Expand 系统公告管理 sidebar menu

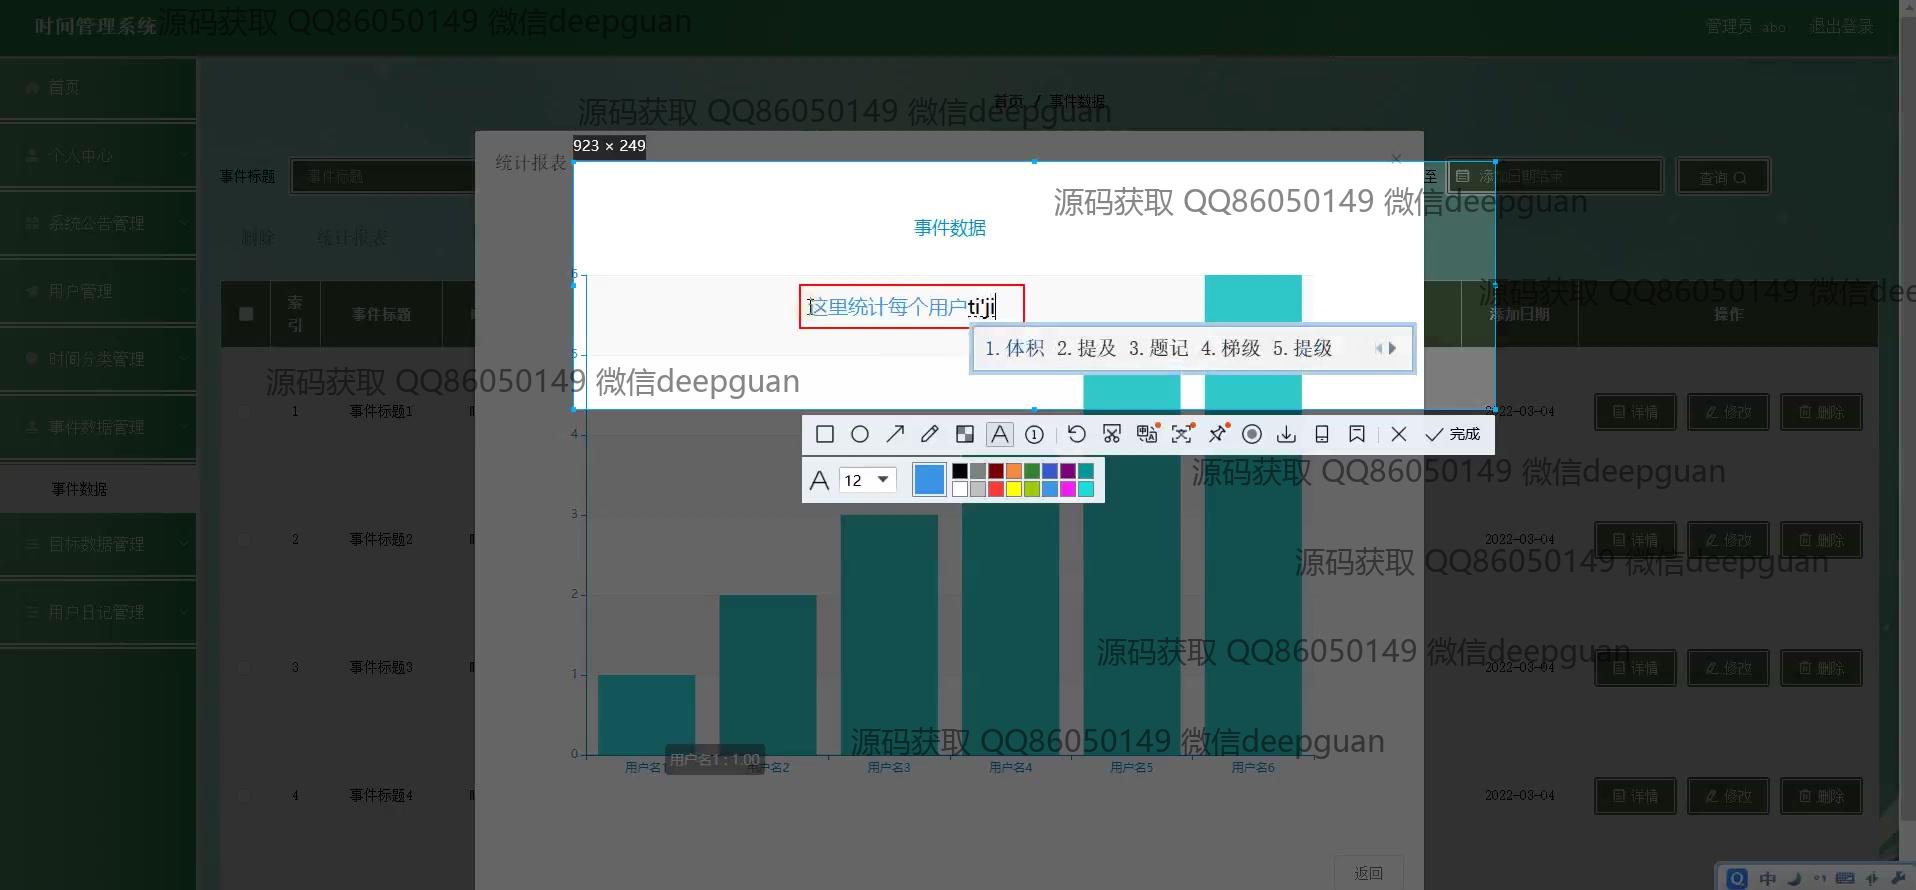pos(98,224)
